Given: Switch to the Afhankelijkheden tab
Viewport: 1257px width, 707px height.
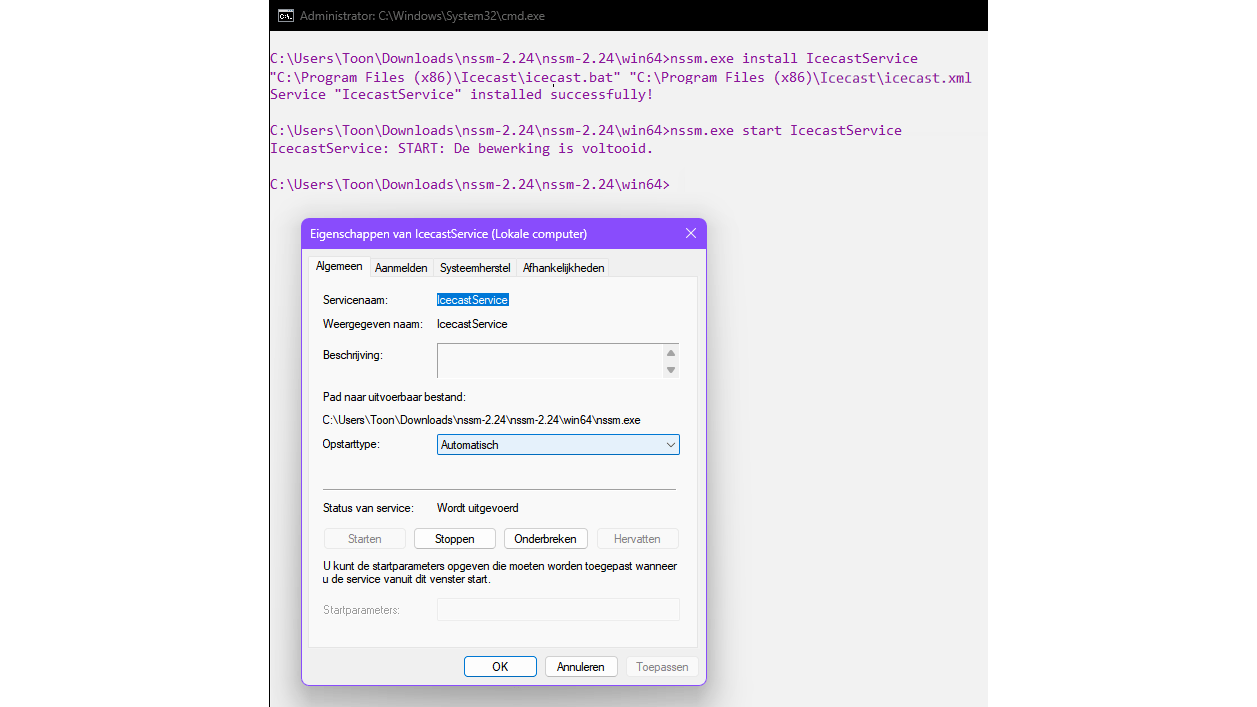Looking at the screenshot, I should pos(563,268).
